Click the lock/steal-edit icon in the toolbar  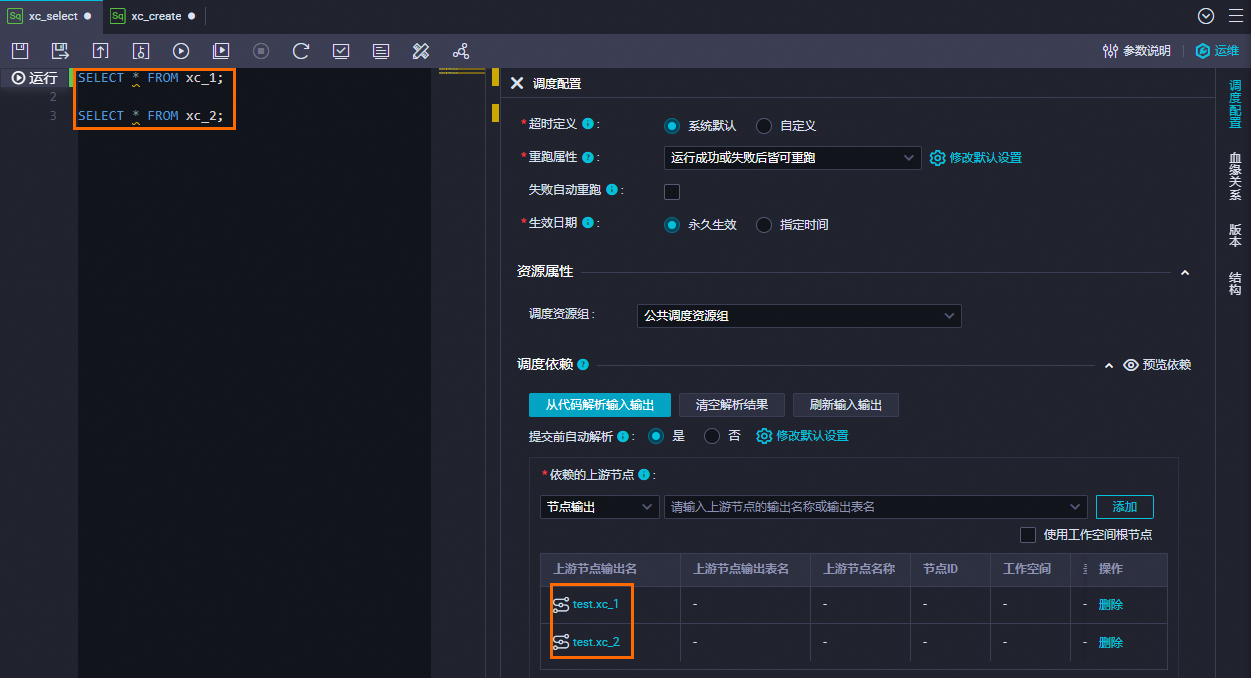coord(140,51)
